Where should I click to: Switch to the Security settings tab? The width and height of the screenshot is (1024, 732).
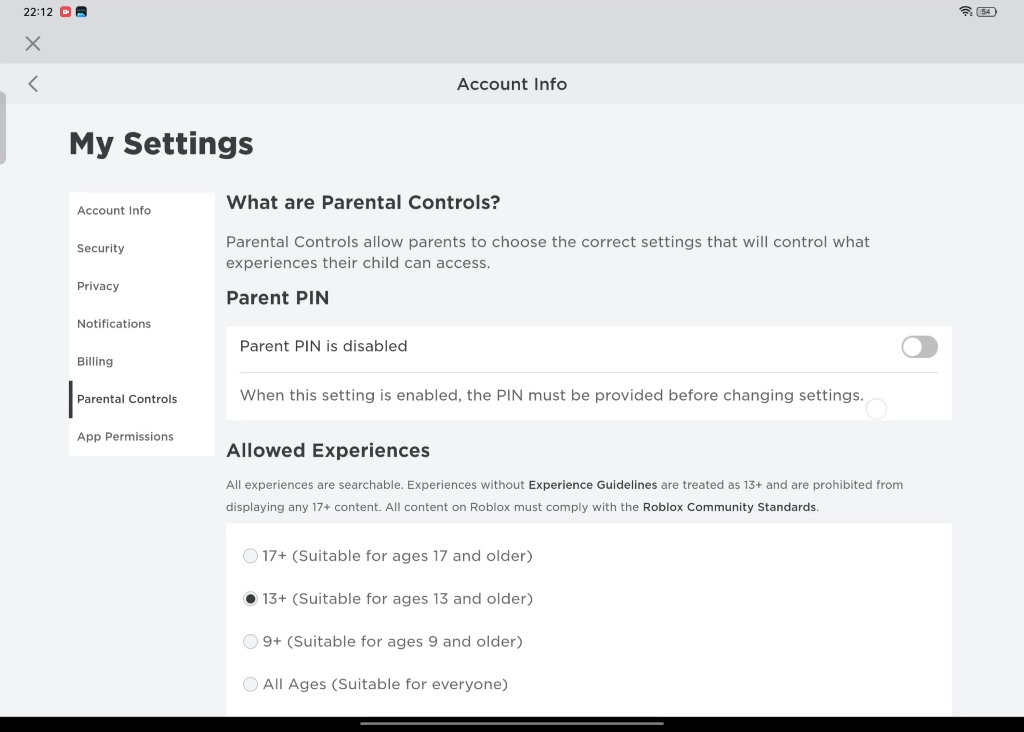[101, 249]
